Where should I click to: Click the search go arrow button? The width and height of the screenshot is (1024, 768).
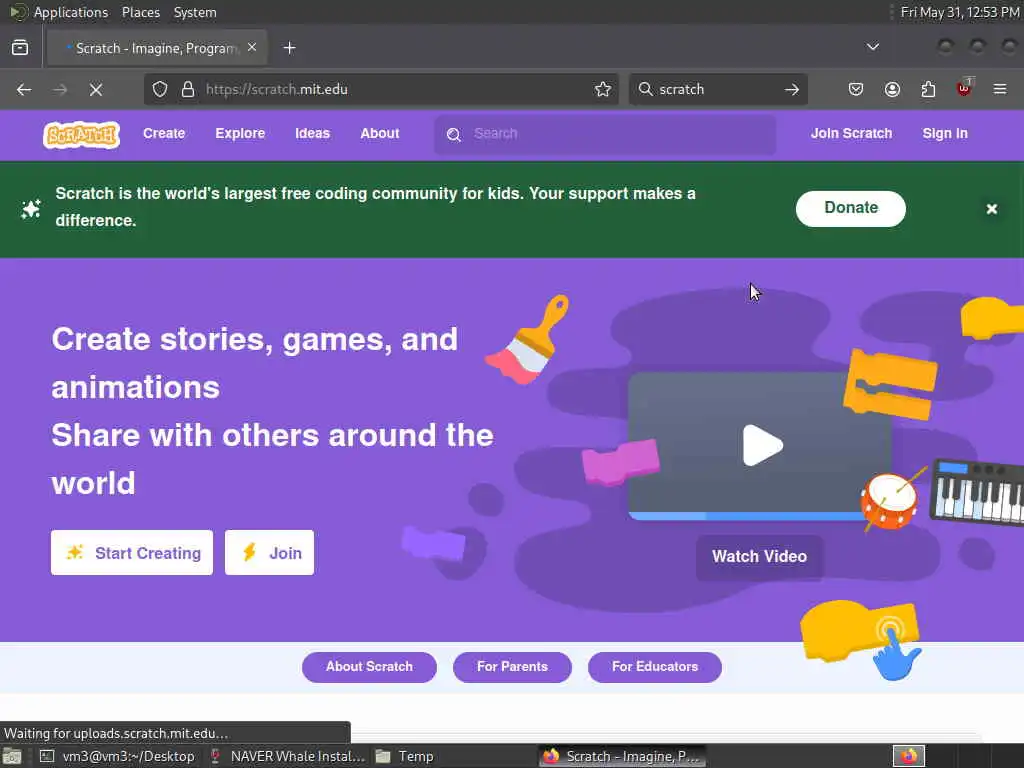[792, 89]
